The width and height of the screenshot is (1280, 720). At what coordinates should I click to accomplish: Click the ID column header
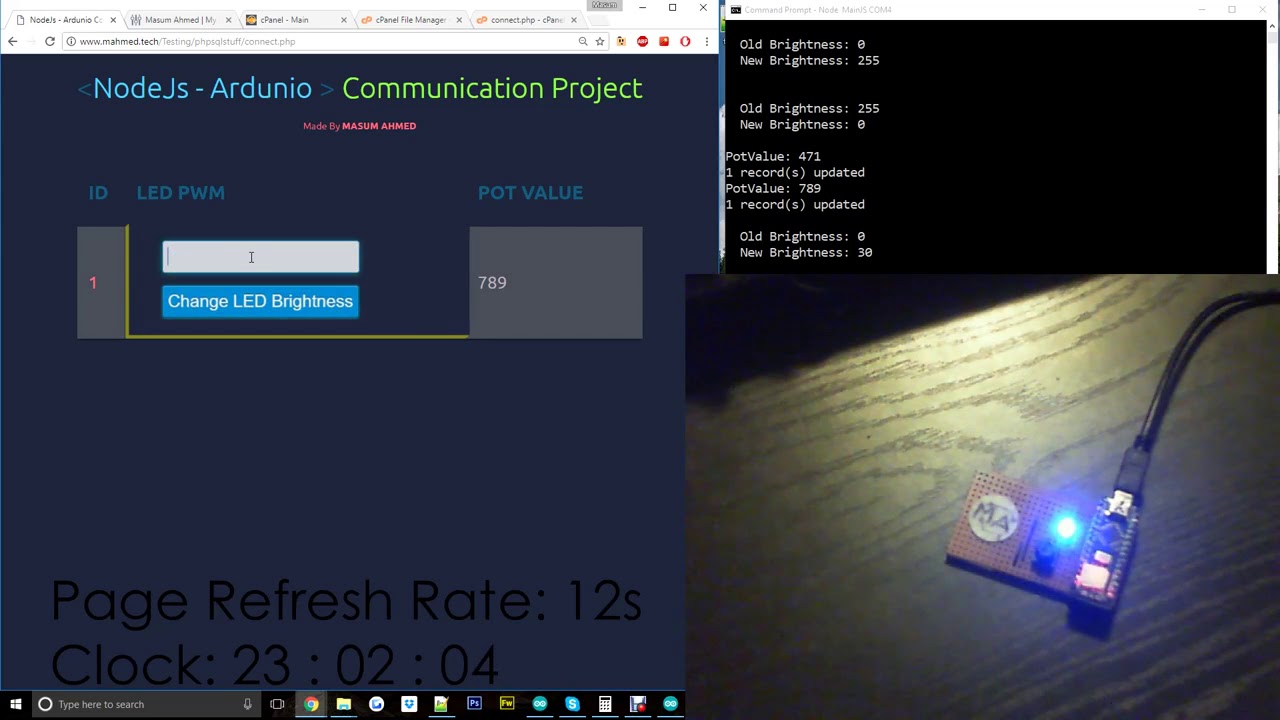click(98, 192)
